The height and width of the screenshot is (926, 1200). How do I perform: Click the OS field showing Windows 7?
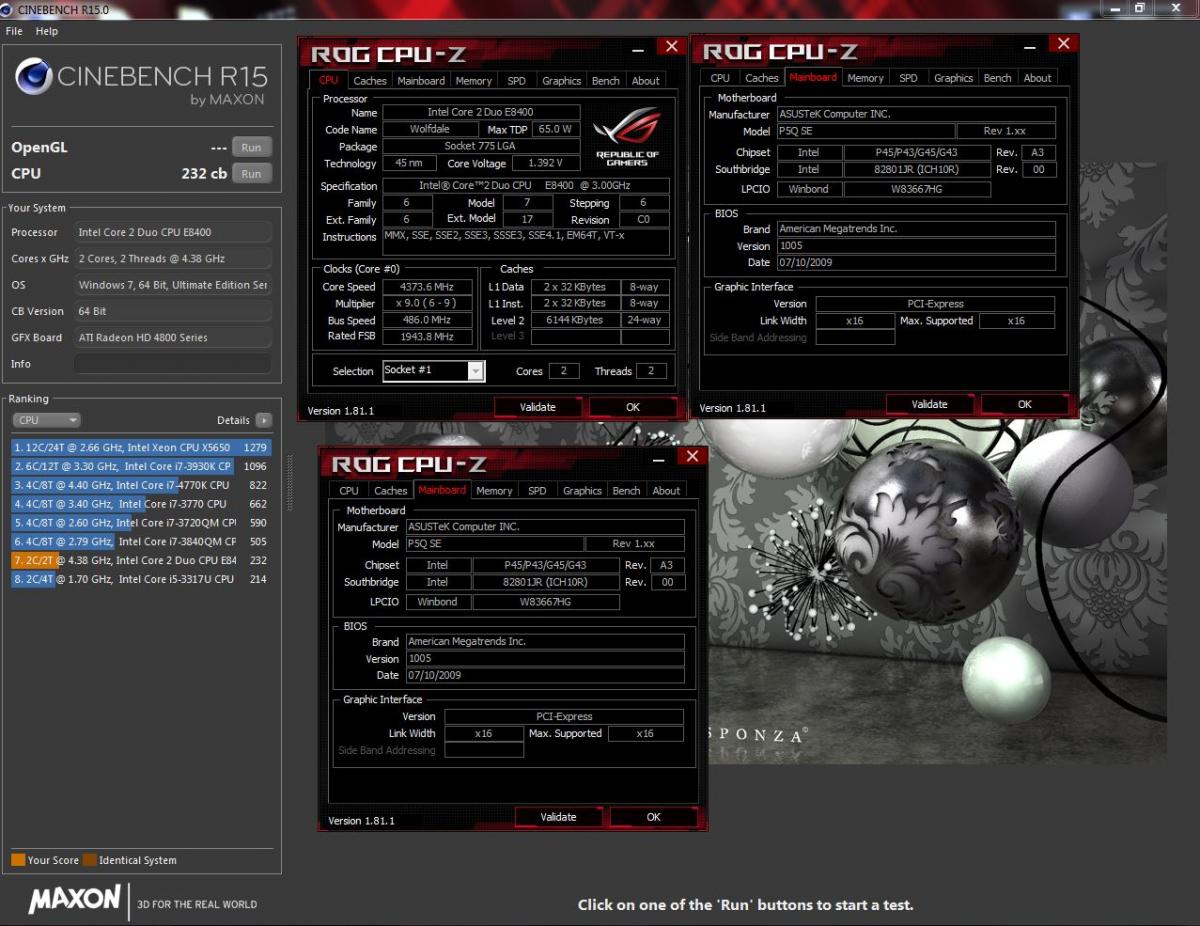172,285
